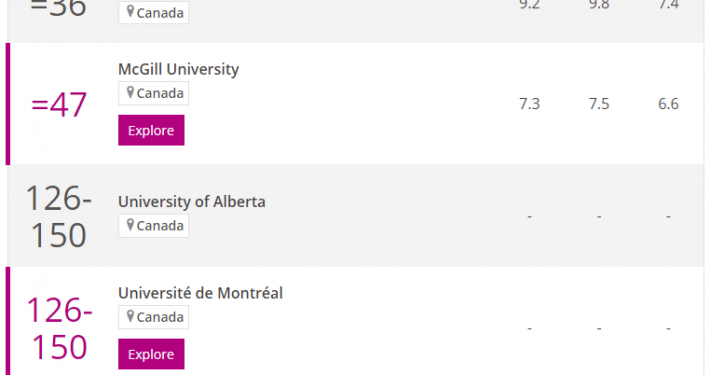The image size is (710, 375).
Task: Click the =47 rank number
Action: point(58,105)
